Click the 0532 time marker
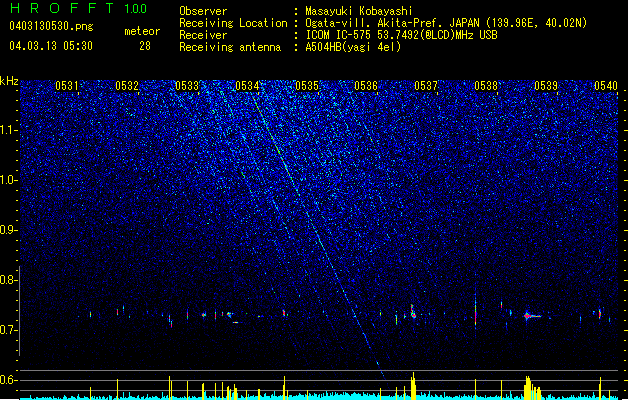Image resolution: width=629 pixels, height=400 pixels. (x=127, y=86)
